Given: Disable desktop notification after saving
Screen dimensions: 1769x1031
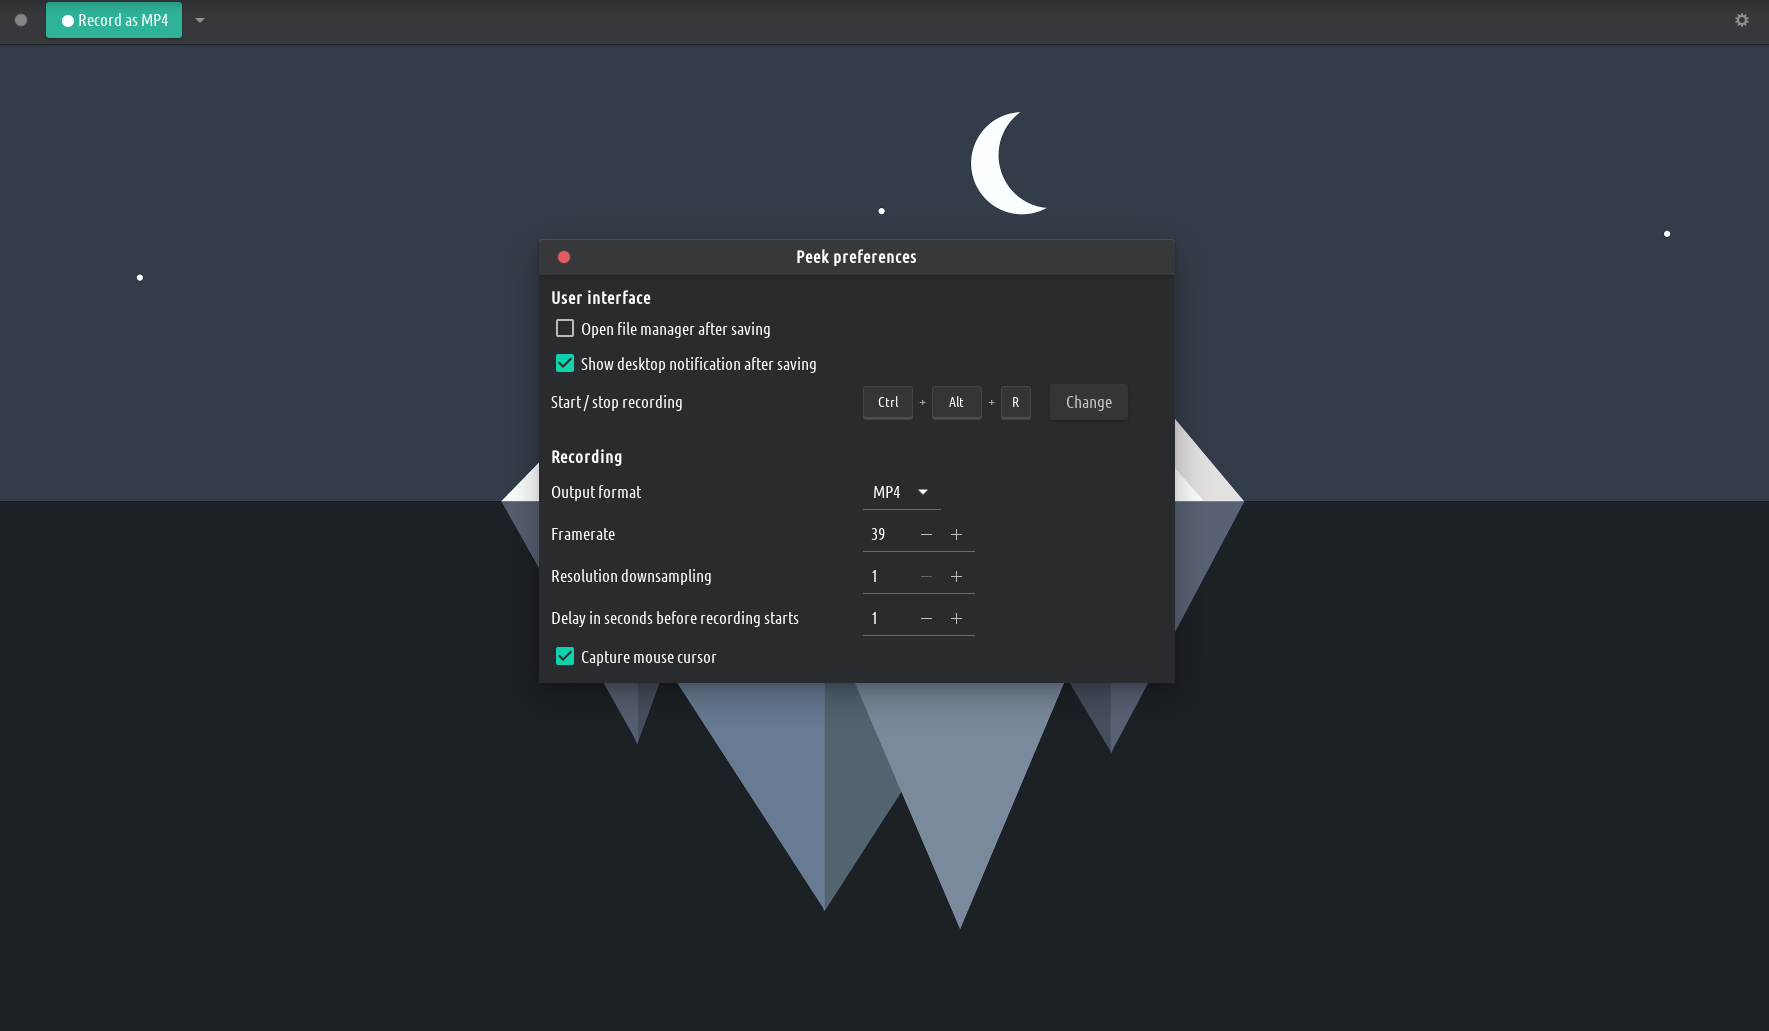Looking at the screenshot, I should click(x=565, y=364).
